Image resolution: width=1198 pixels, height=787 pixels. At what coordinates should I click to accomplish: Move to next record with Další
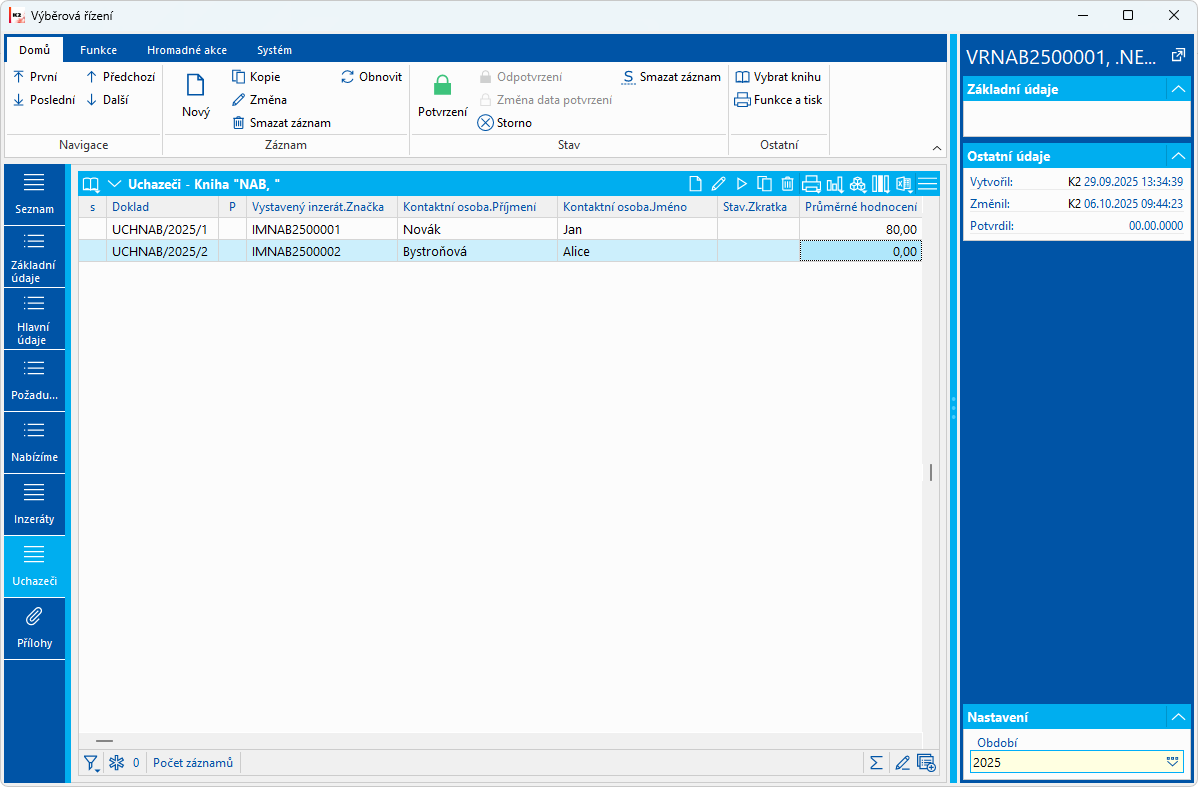pyautogui.click(x=107, y=99)
